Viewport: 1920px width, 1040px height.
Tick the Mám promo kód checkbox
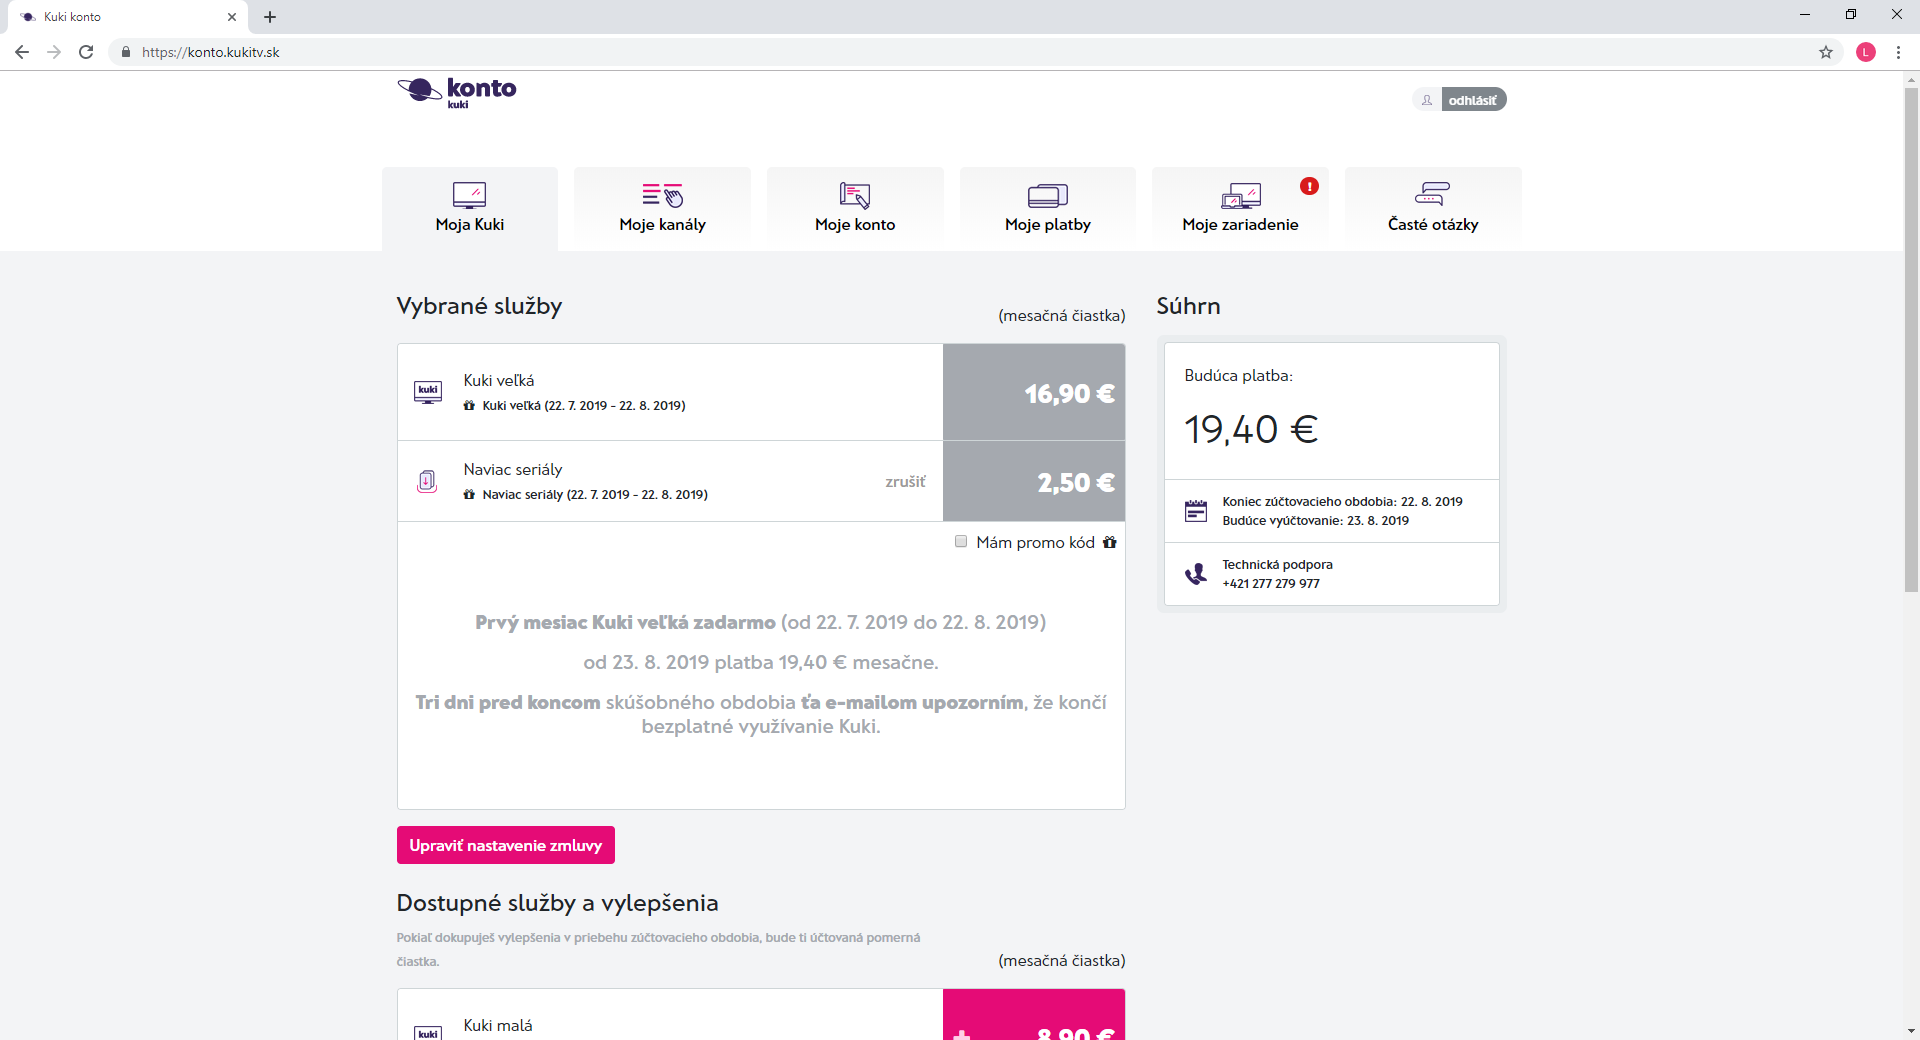tap(961, 541)
